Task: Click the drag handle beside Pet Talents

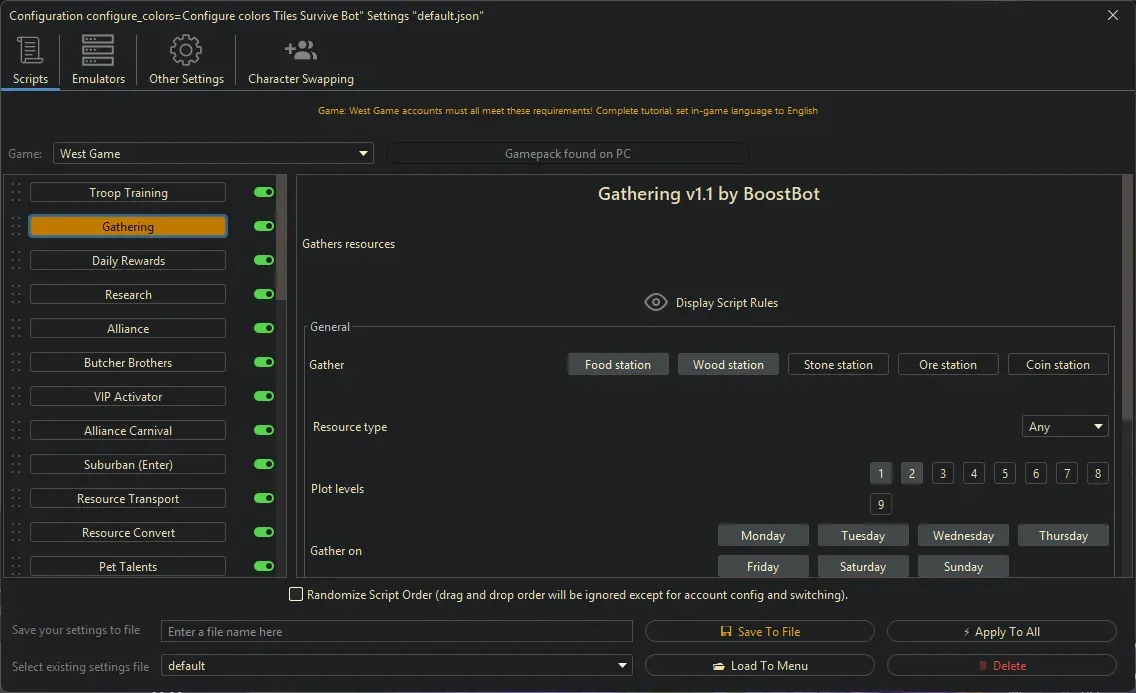Action: tap(16, 567)
